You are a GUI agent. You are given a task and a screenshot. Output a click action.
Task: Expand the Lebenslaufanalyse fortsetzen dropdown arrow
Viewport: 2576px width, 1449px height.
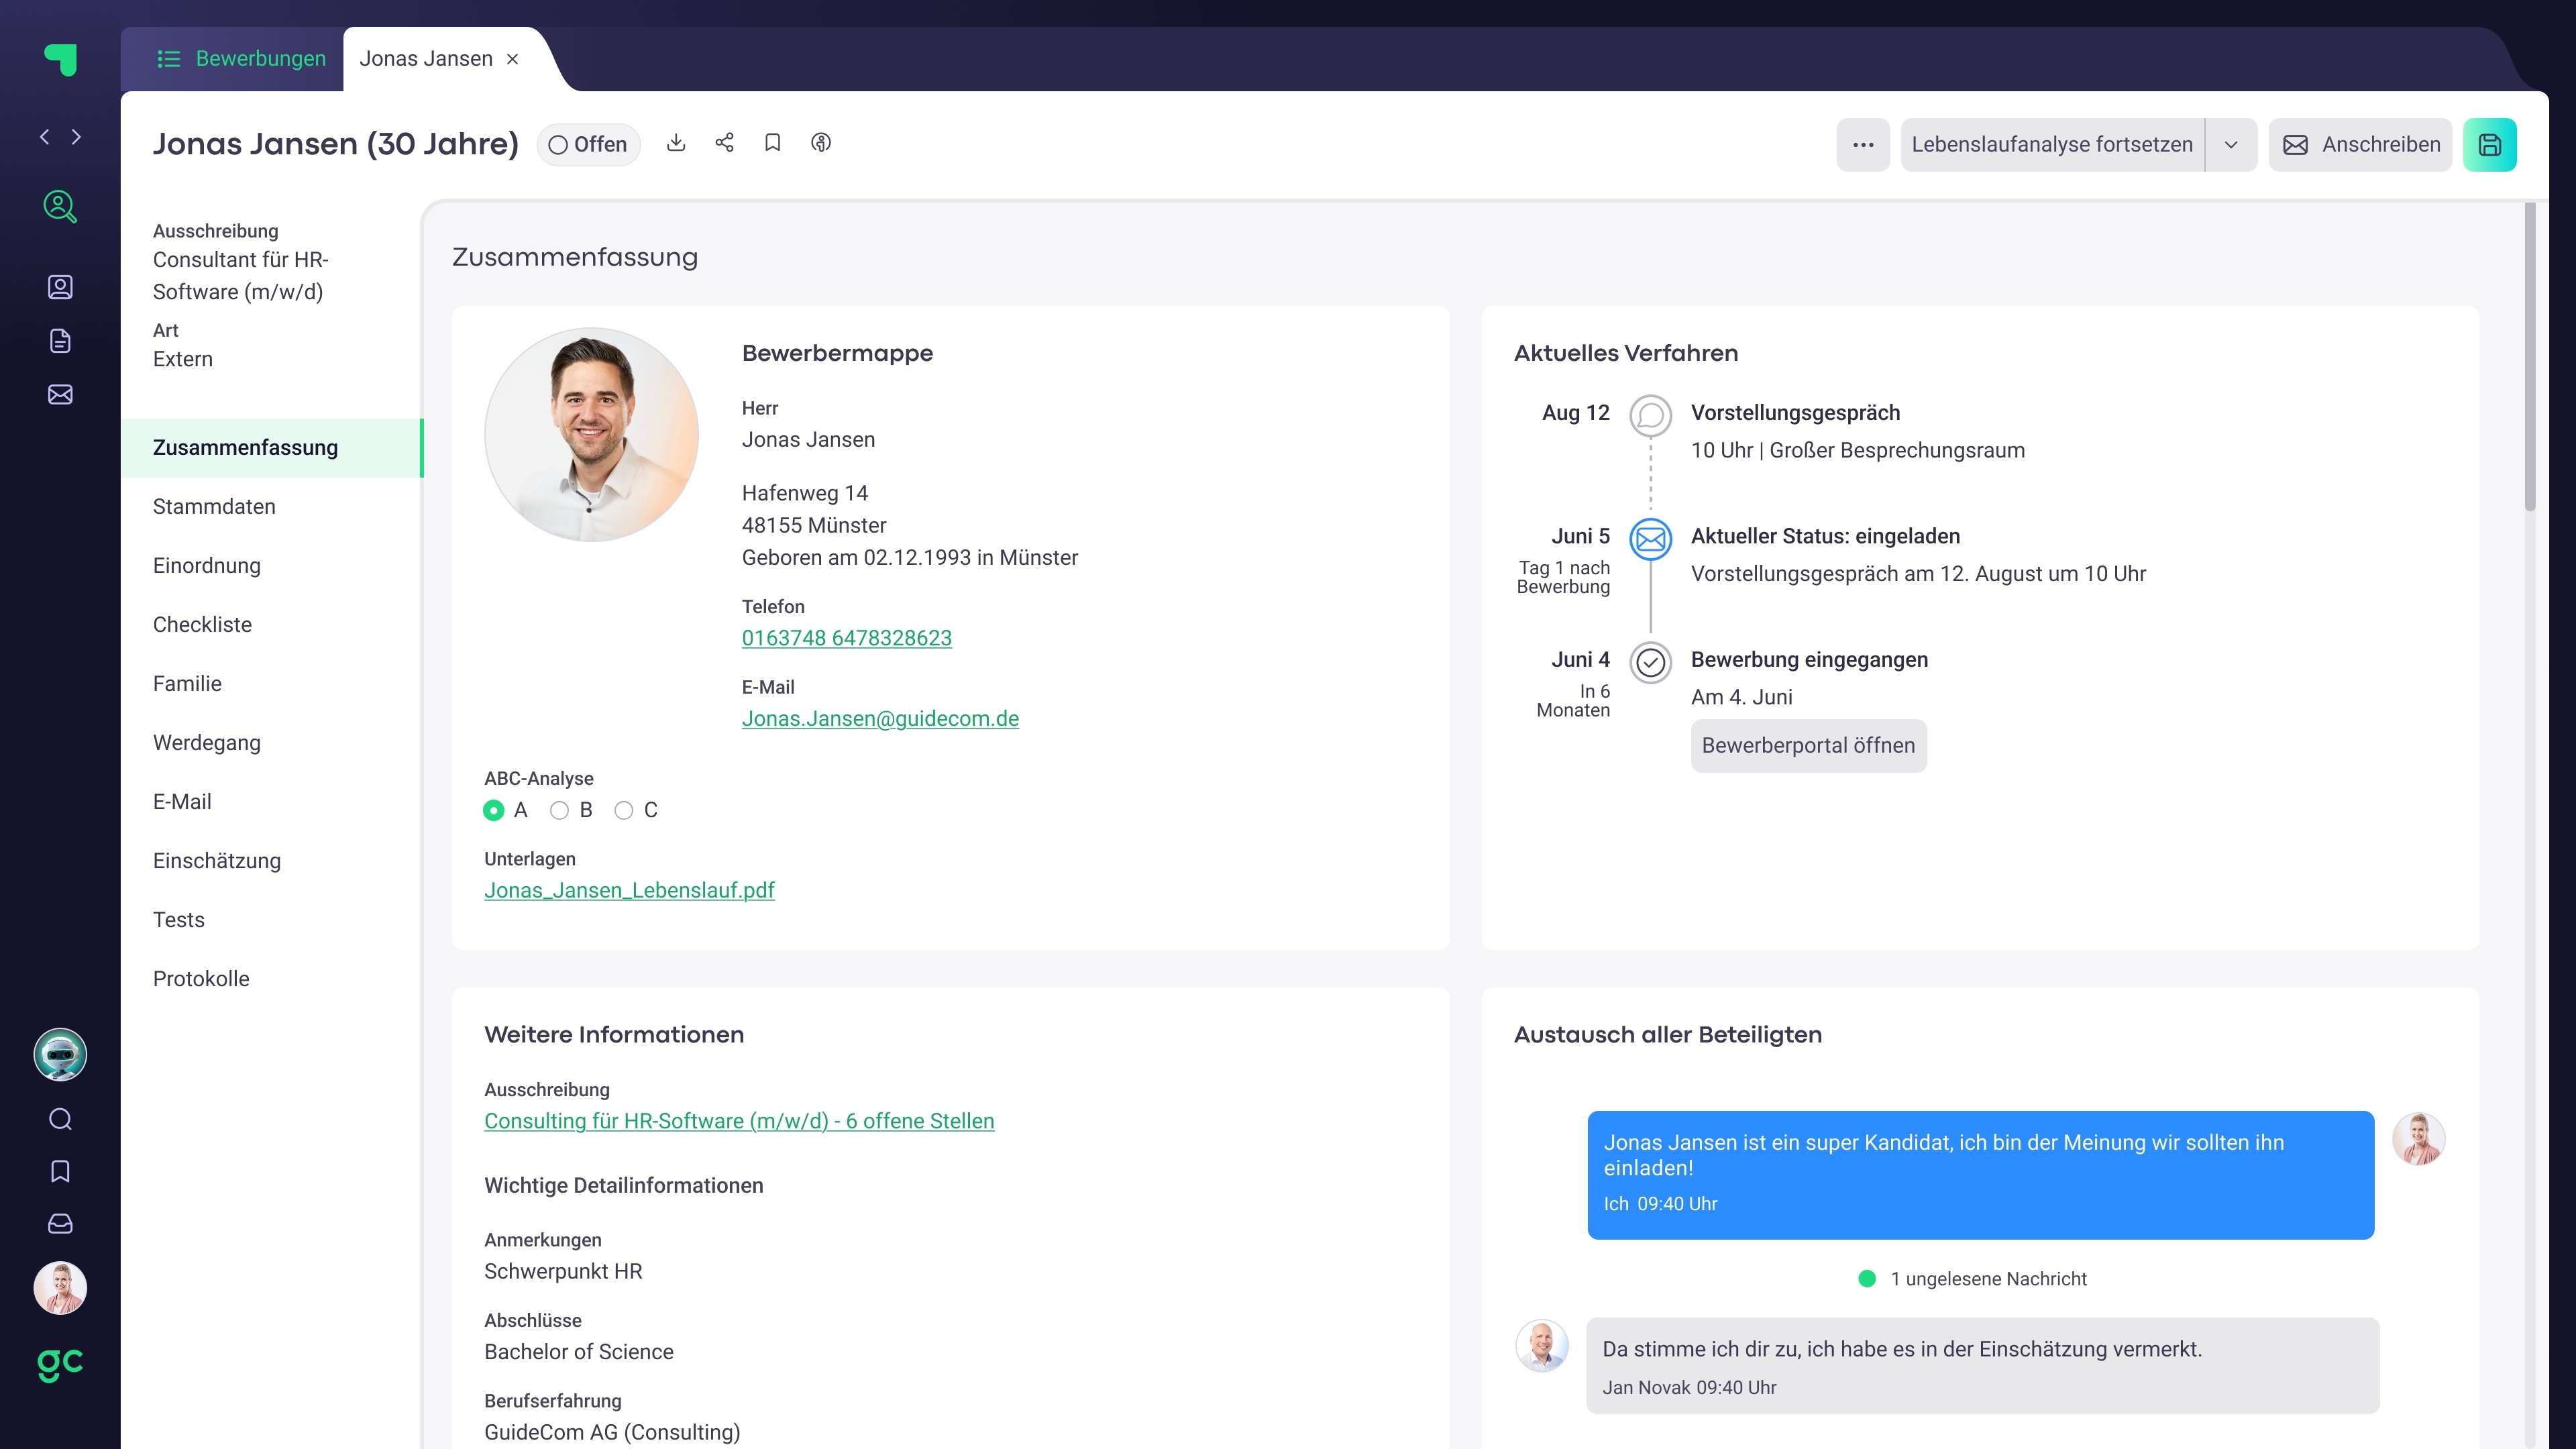coord(2231,145)
